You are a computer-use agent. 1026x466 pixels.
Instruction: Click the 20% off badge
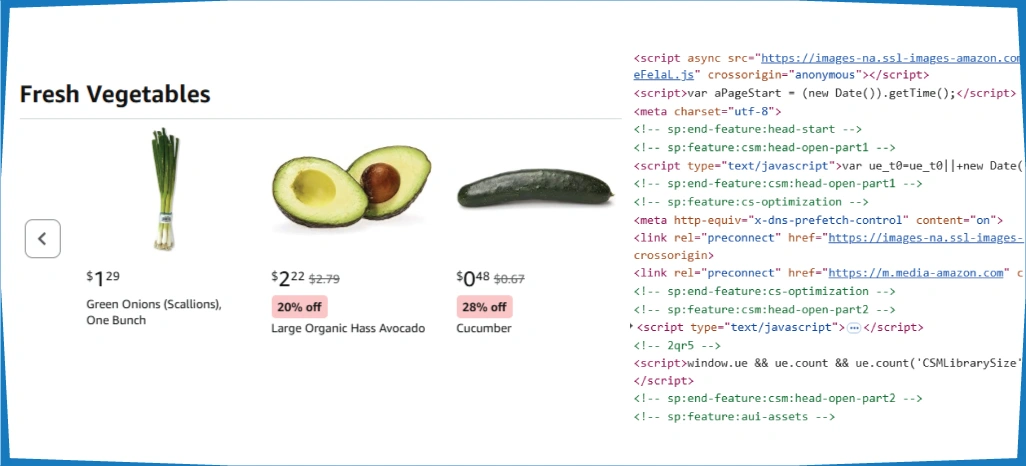tap(300, 307)
